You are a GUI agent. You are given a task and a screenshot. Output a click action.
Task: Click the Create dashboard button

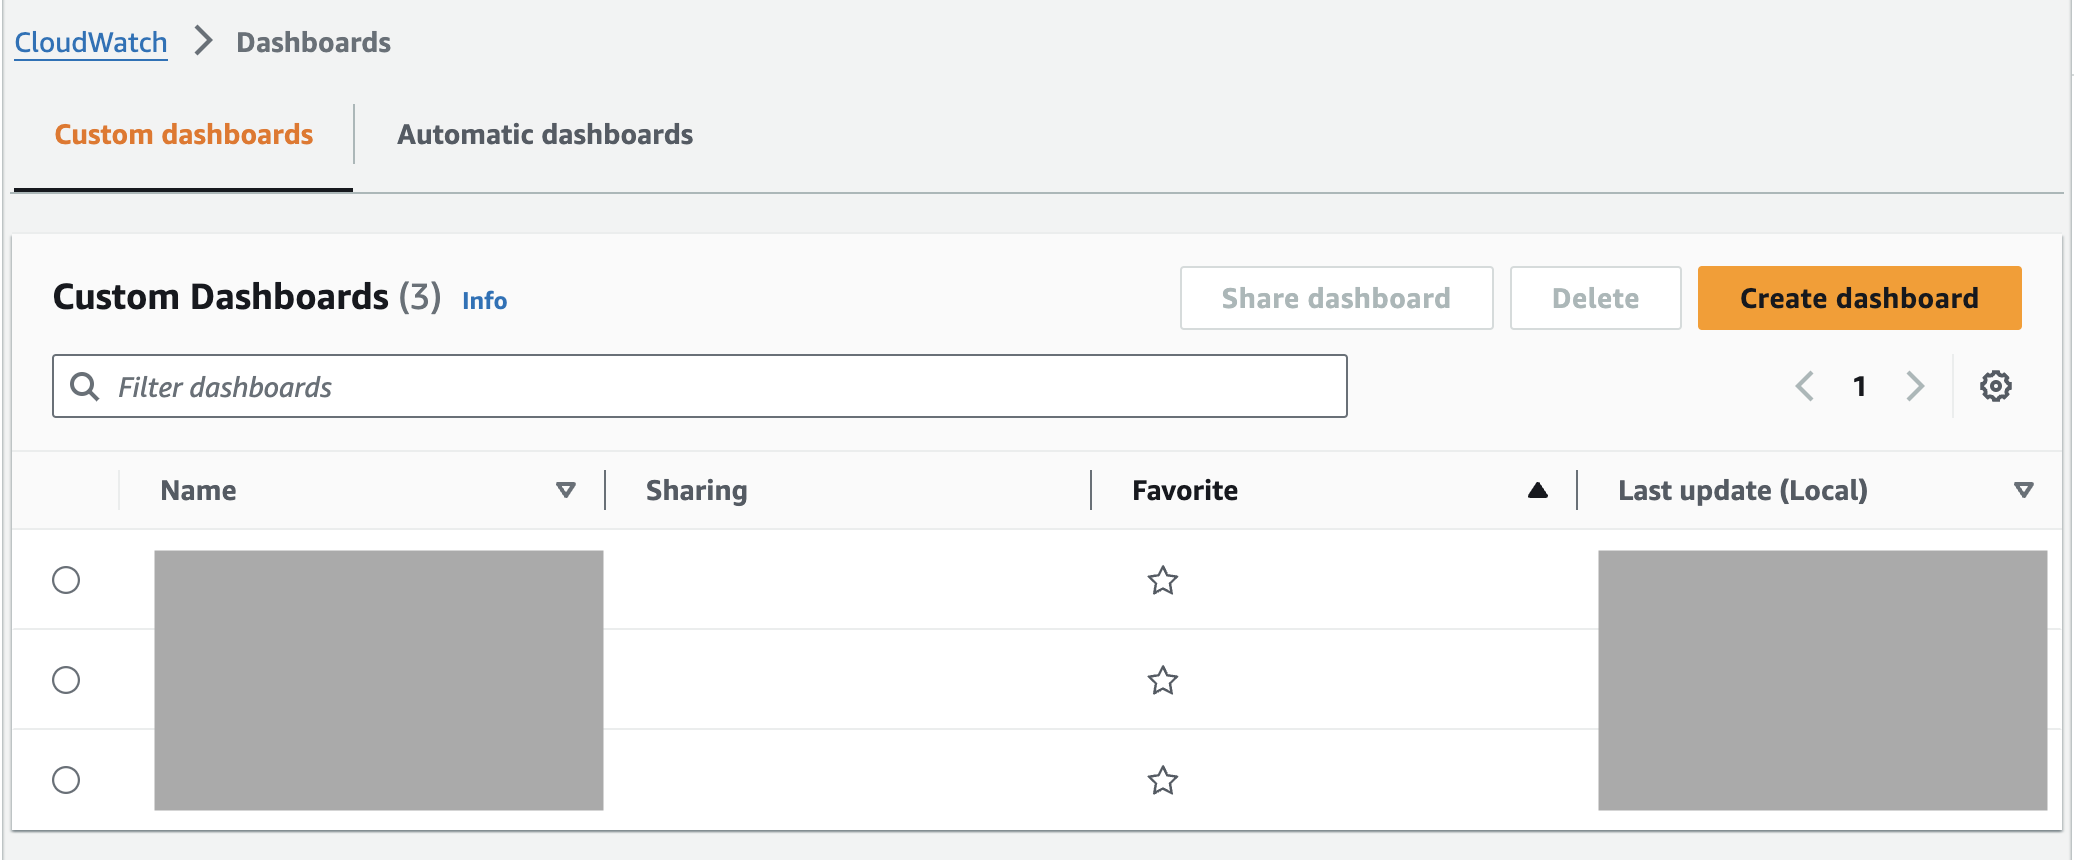click(x=1859, y=298)
